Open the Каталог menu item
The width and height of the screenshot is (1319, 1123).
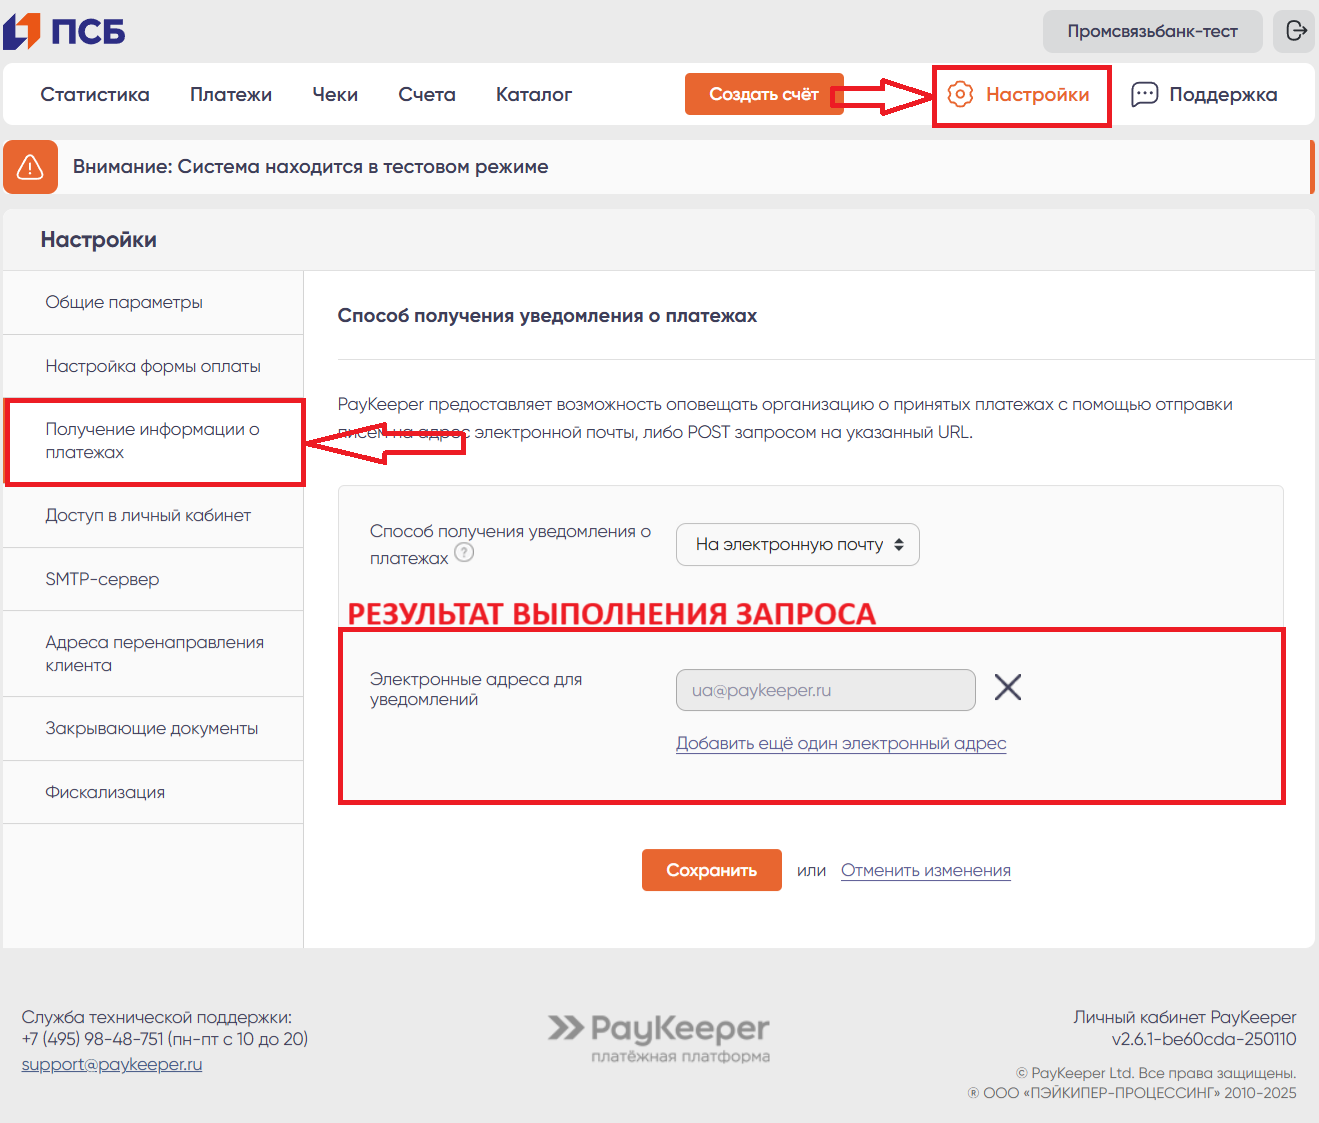pyautogui.click(x=534, y=94)
